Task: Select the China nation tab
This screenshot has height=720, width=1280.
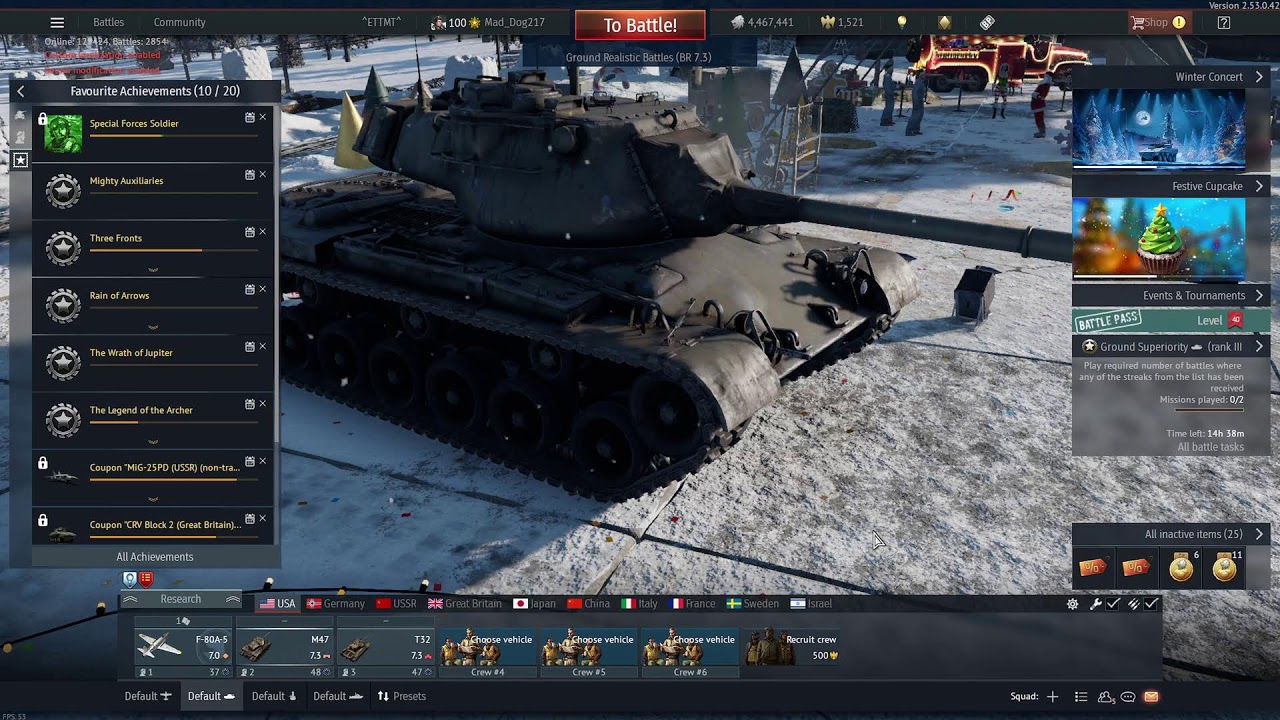Action: [588, 604]
